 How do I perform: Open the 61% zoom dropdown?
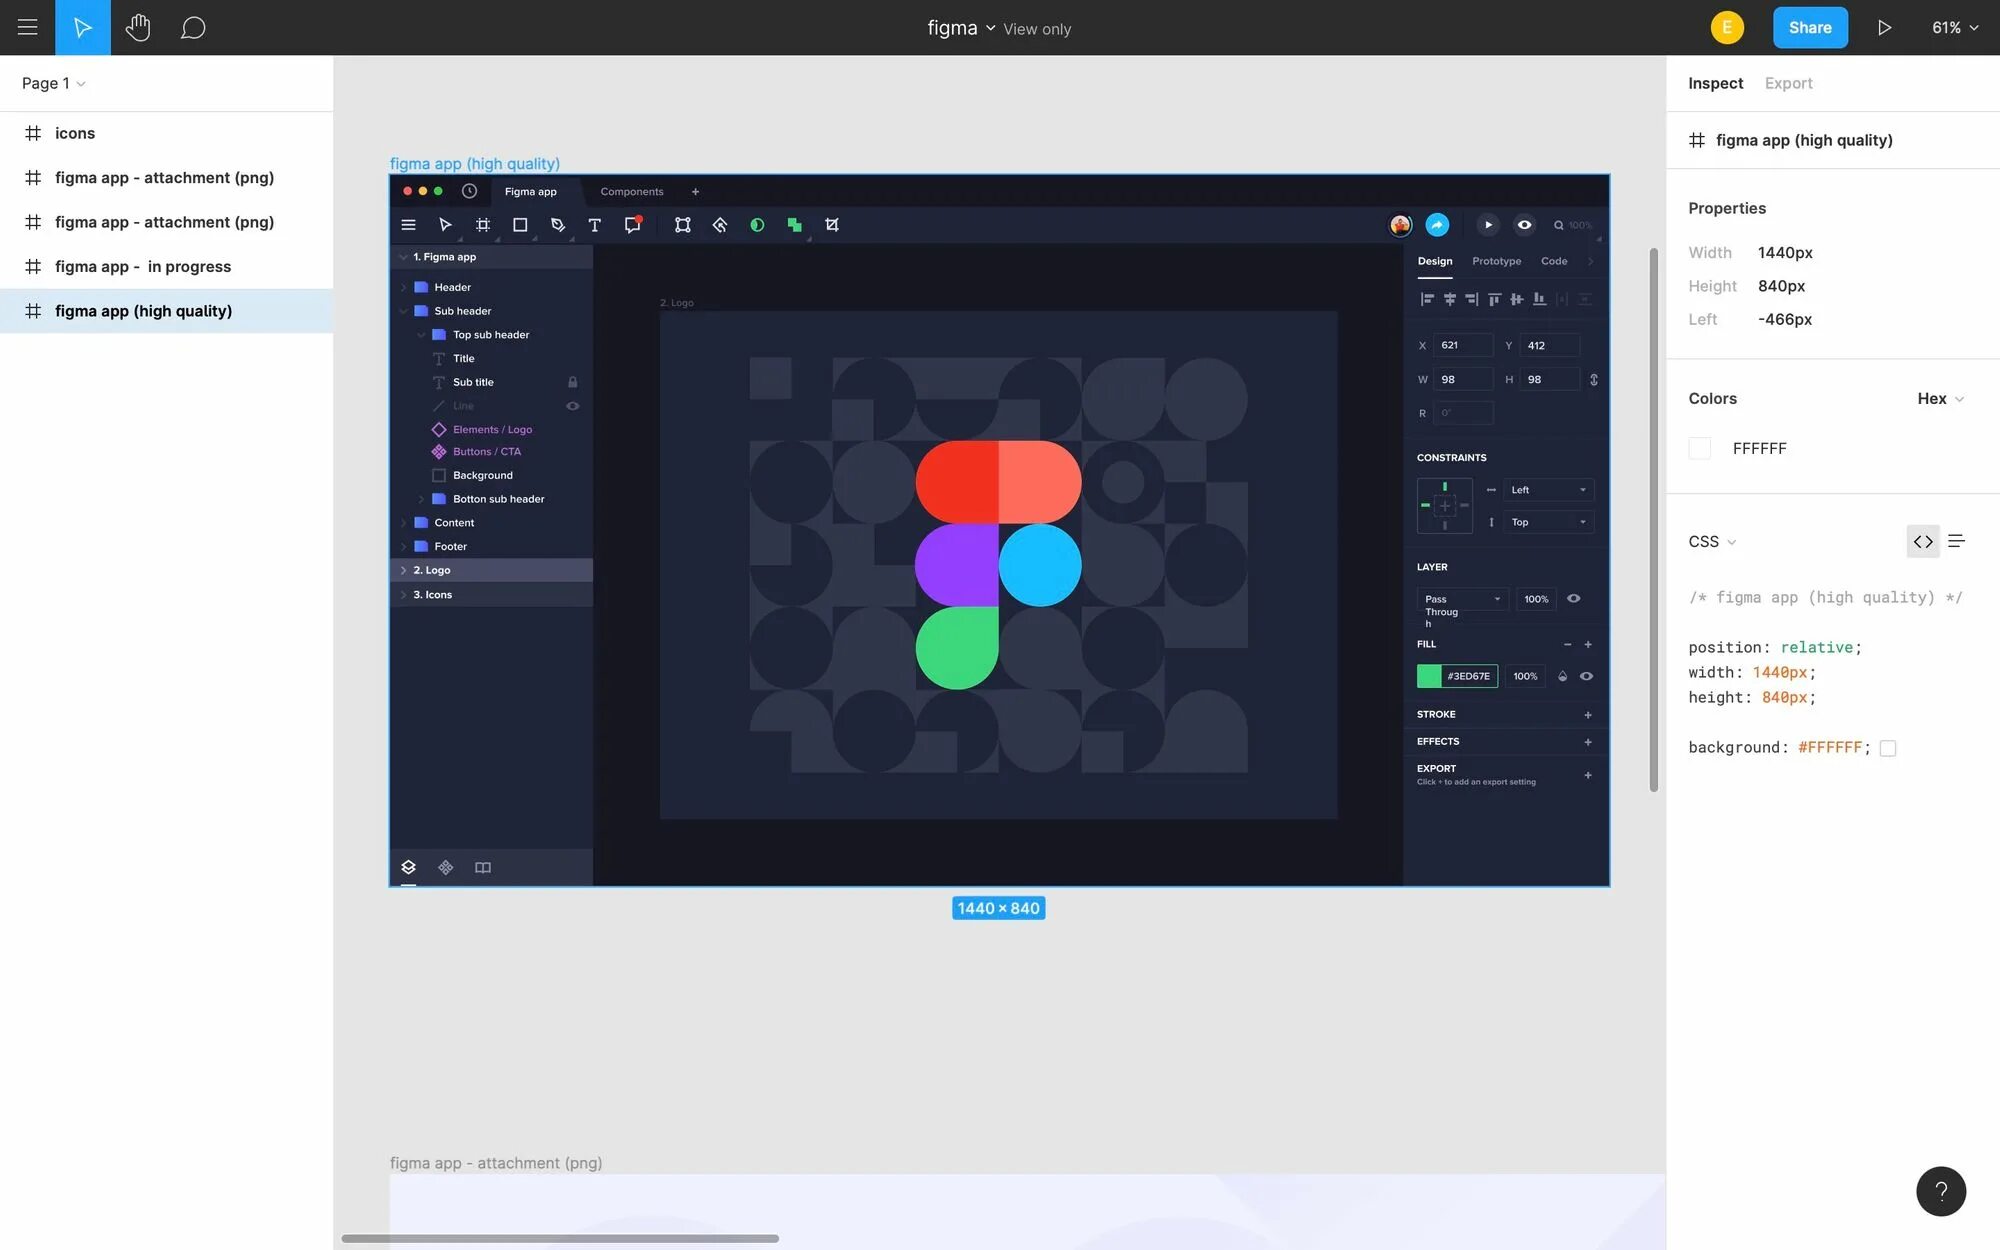tap(1954, 27)
